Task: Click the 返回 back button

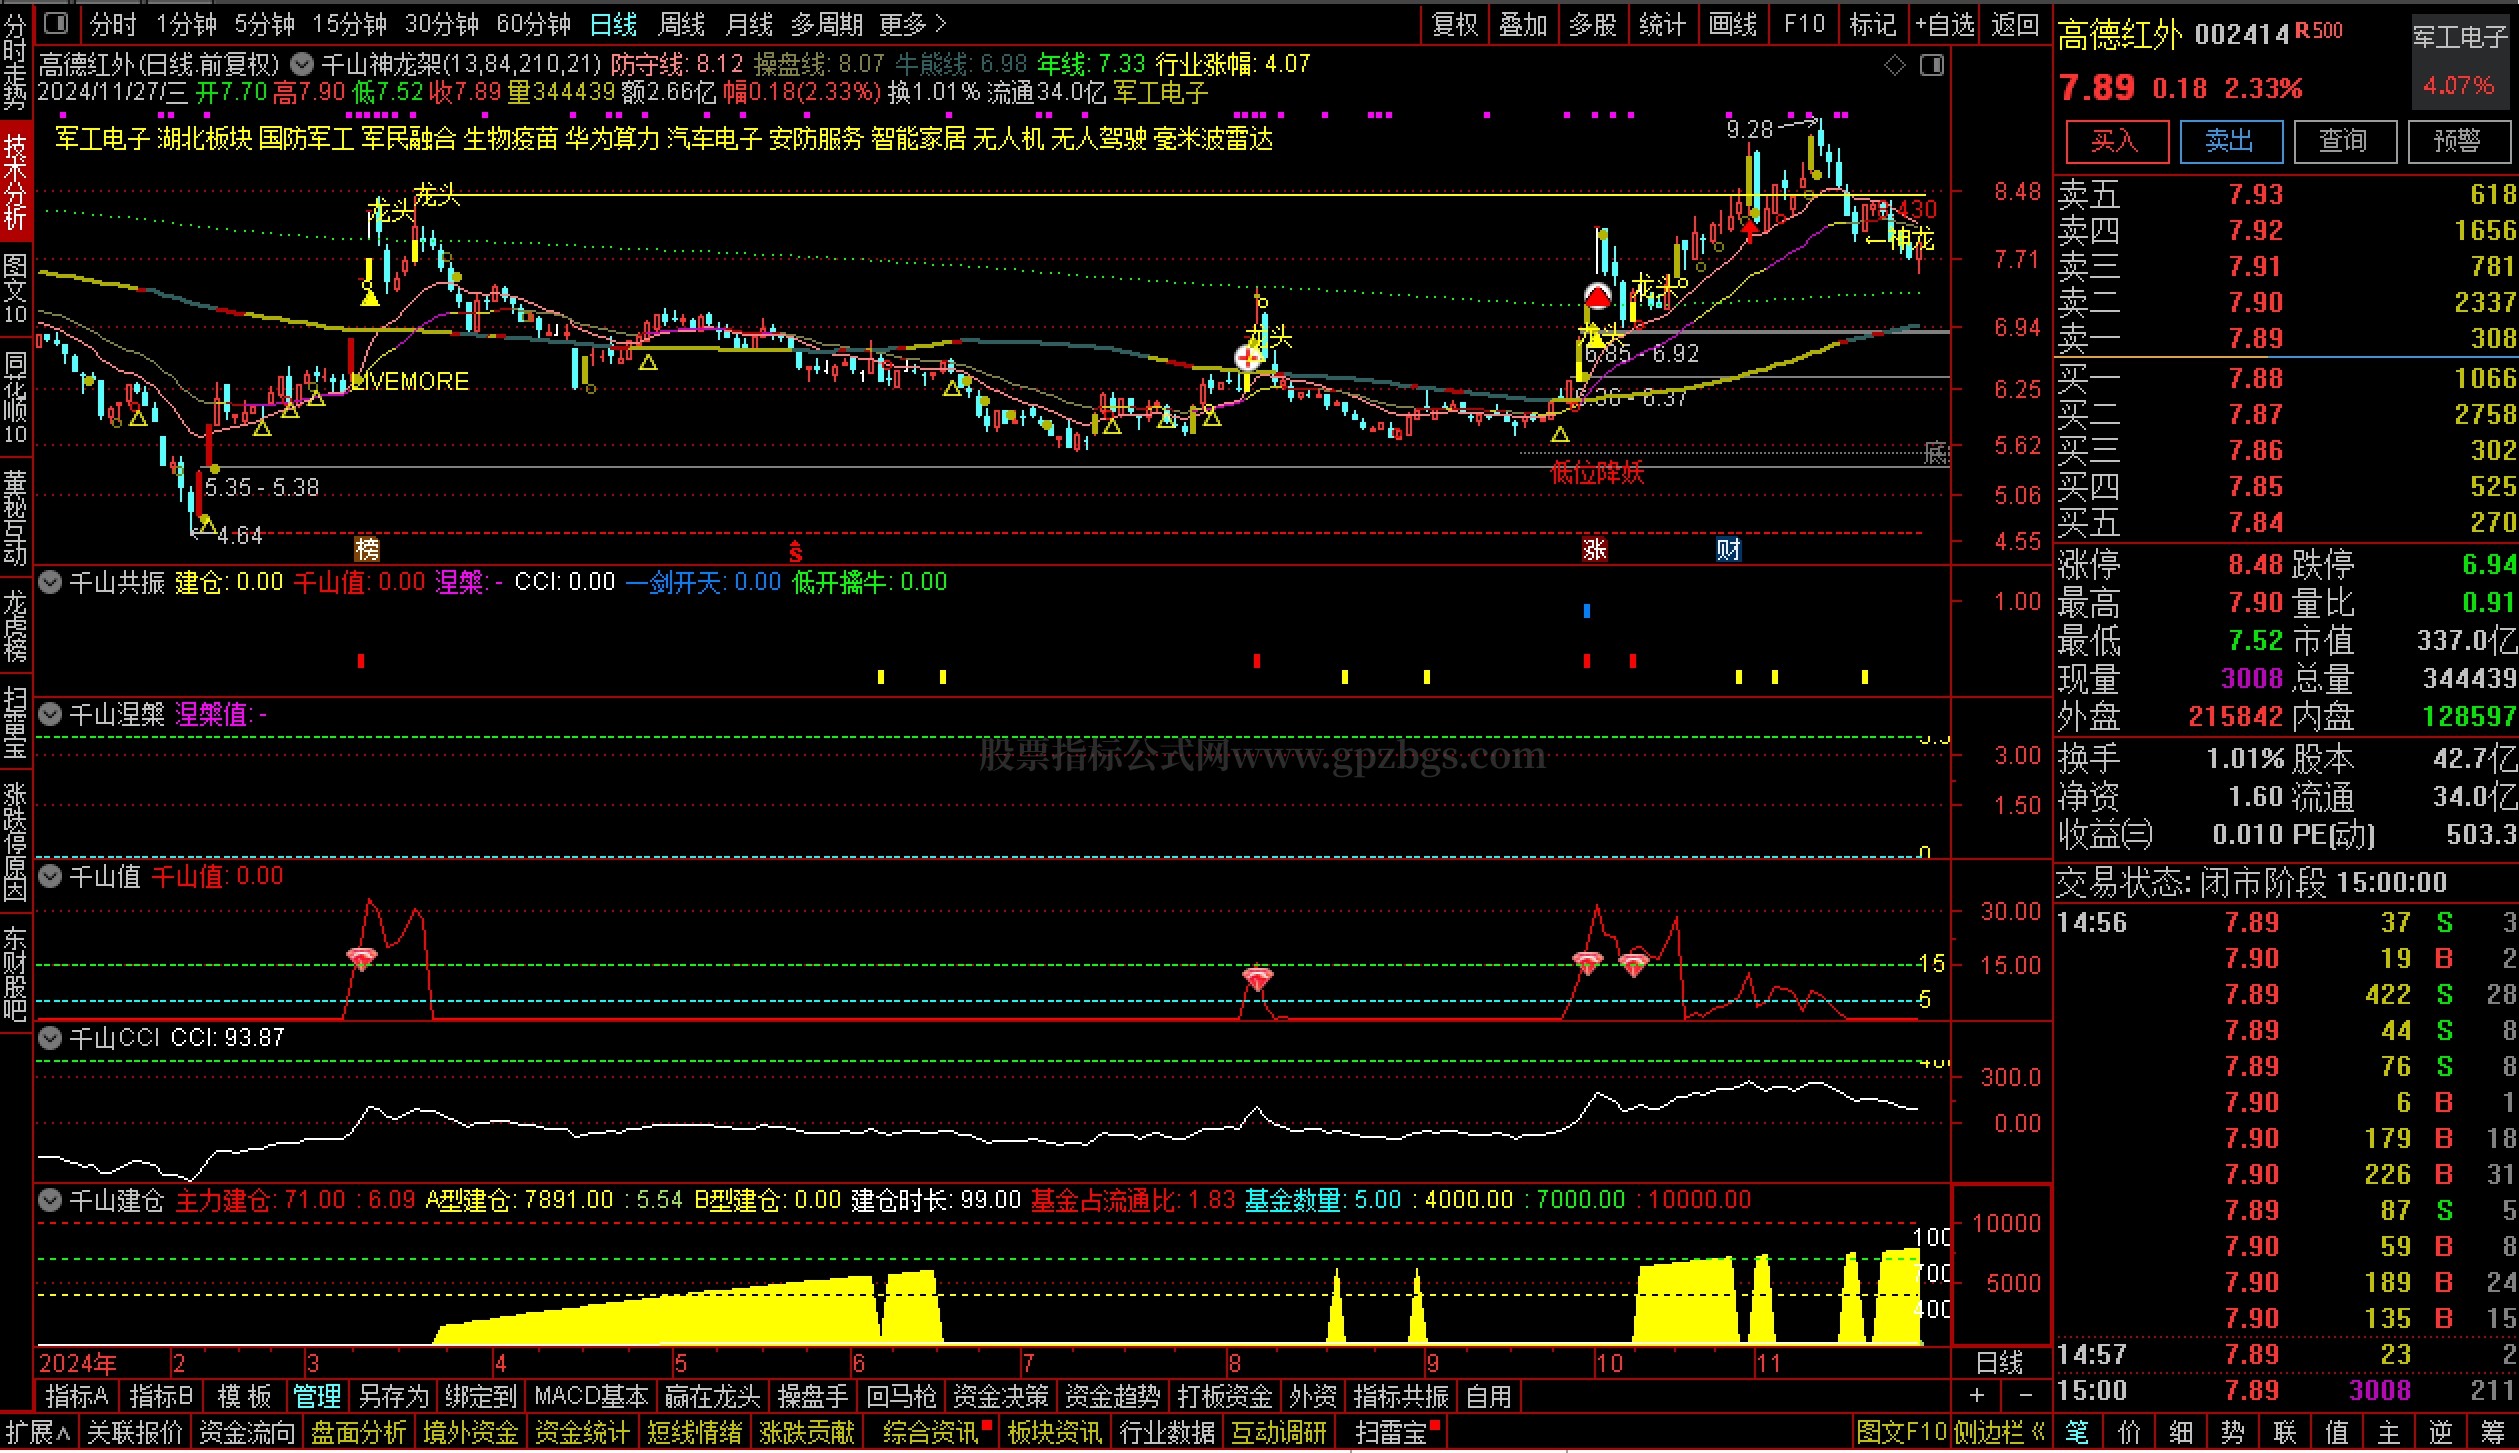Action: tap(2015, 24)
